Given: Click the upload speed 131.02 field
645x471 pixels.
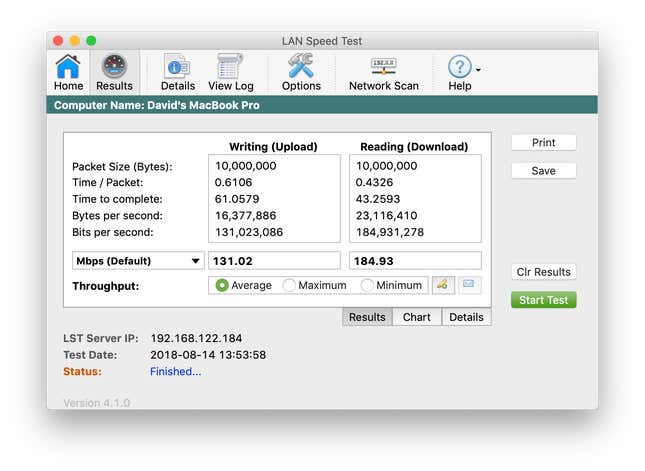Looking at the screenshot, I should click(x=274, y=261).
